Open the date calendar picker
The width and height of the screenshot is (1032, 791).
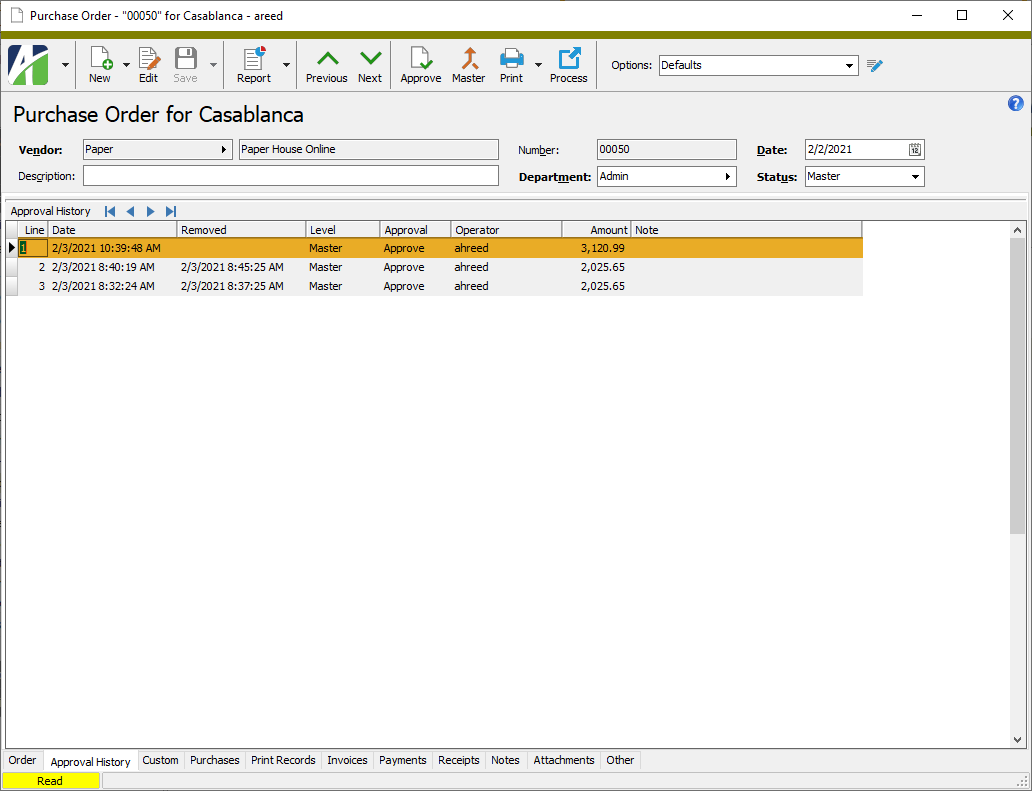[x=915, y=150]
